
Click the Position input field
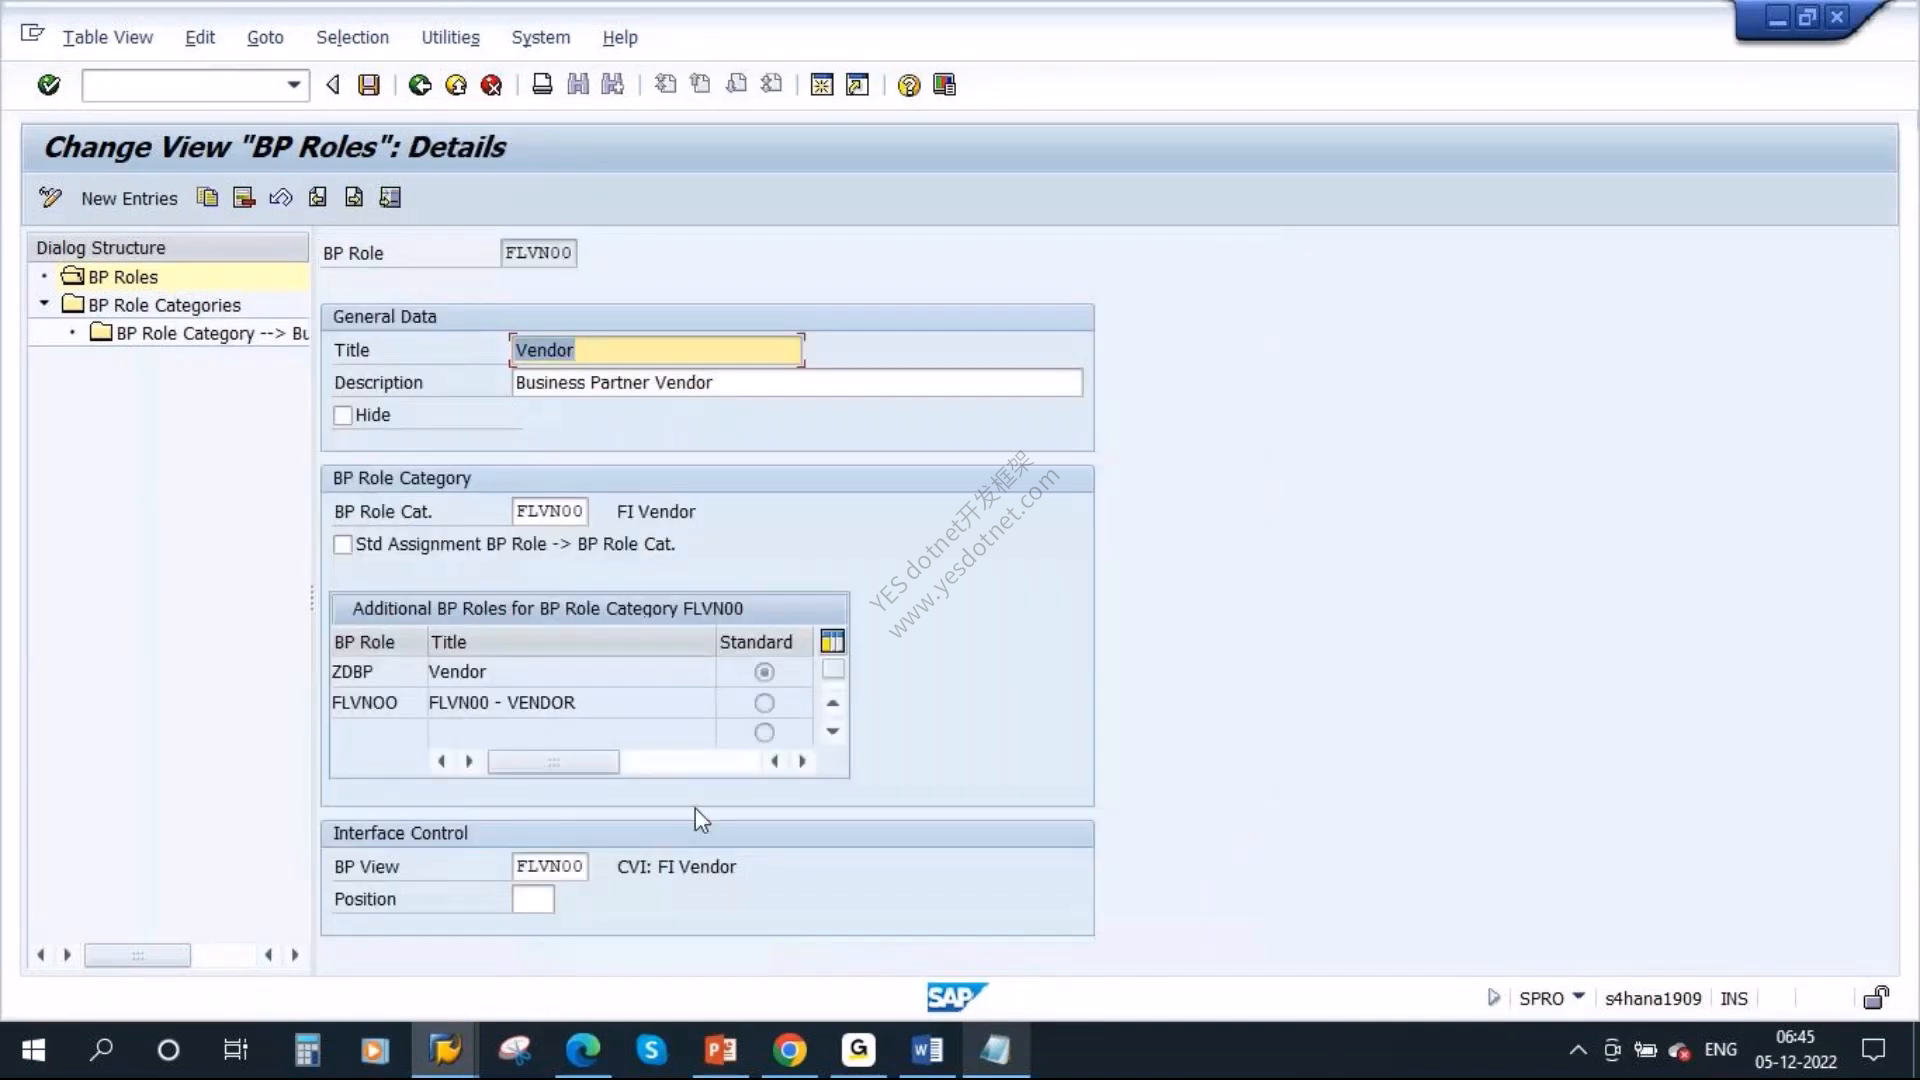click(533, 899)
